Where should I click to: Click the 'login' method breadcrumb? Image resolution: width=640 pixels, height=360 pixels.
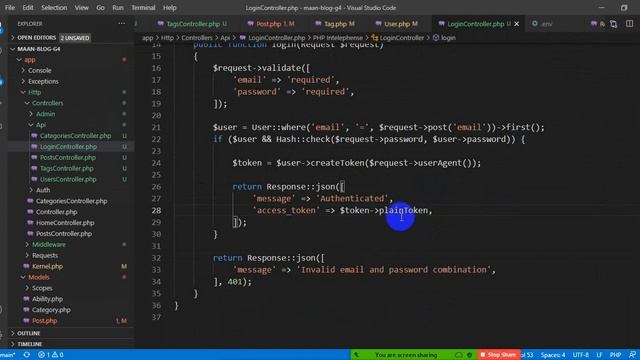[x=448, y=38]
